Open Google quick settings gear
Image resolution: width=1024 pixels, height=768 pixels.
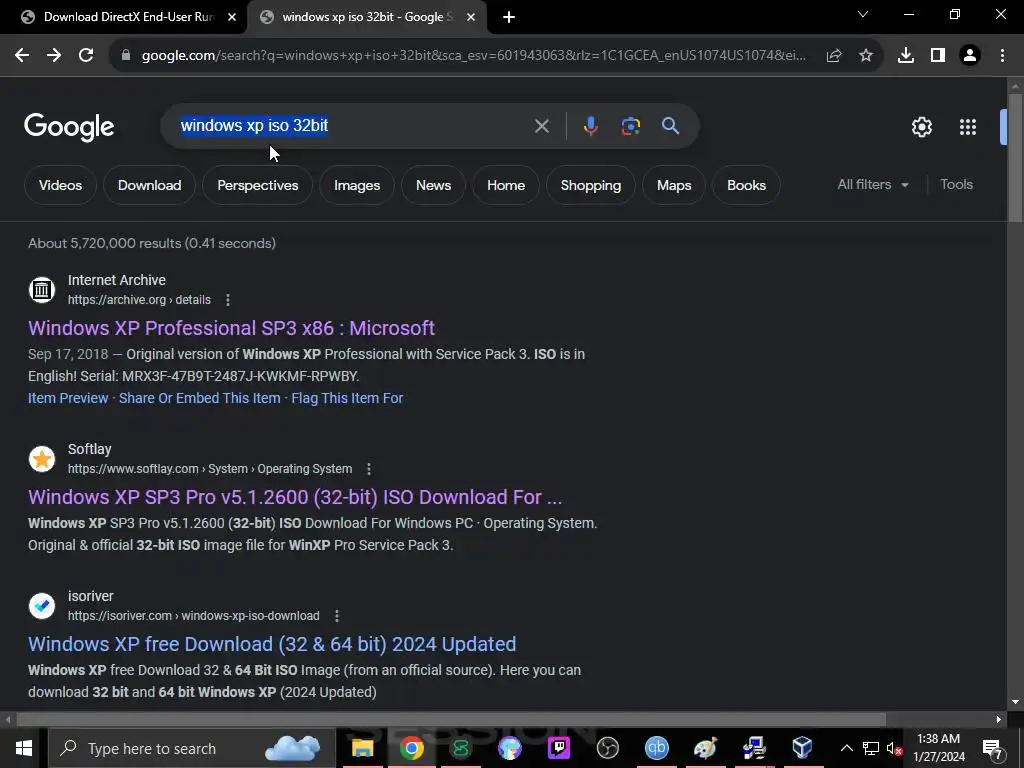(x=921, y=127)
